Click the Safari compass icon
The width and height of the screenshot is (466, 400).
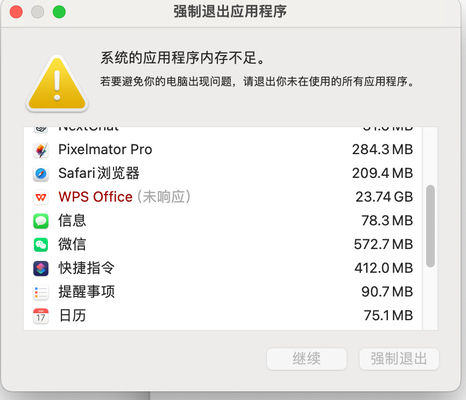(x=41, y=174)
